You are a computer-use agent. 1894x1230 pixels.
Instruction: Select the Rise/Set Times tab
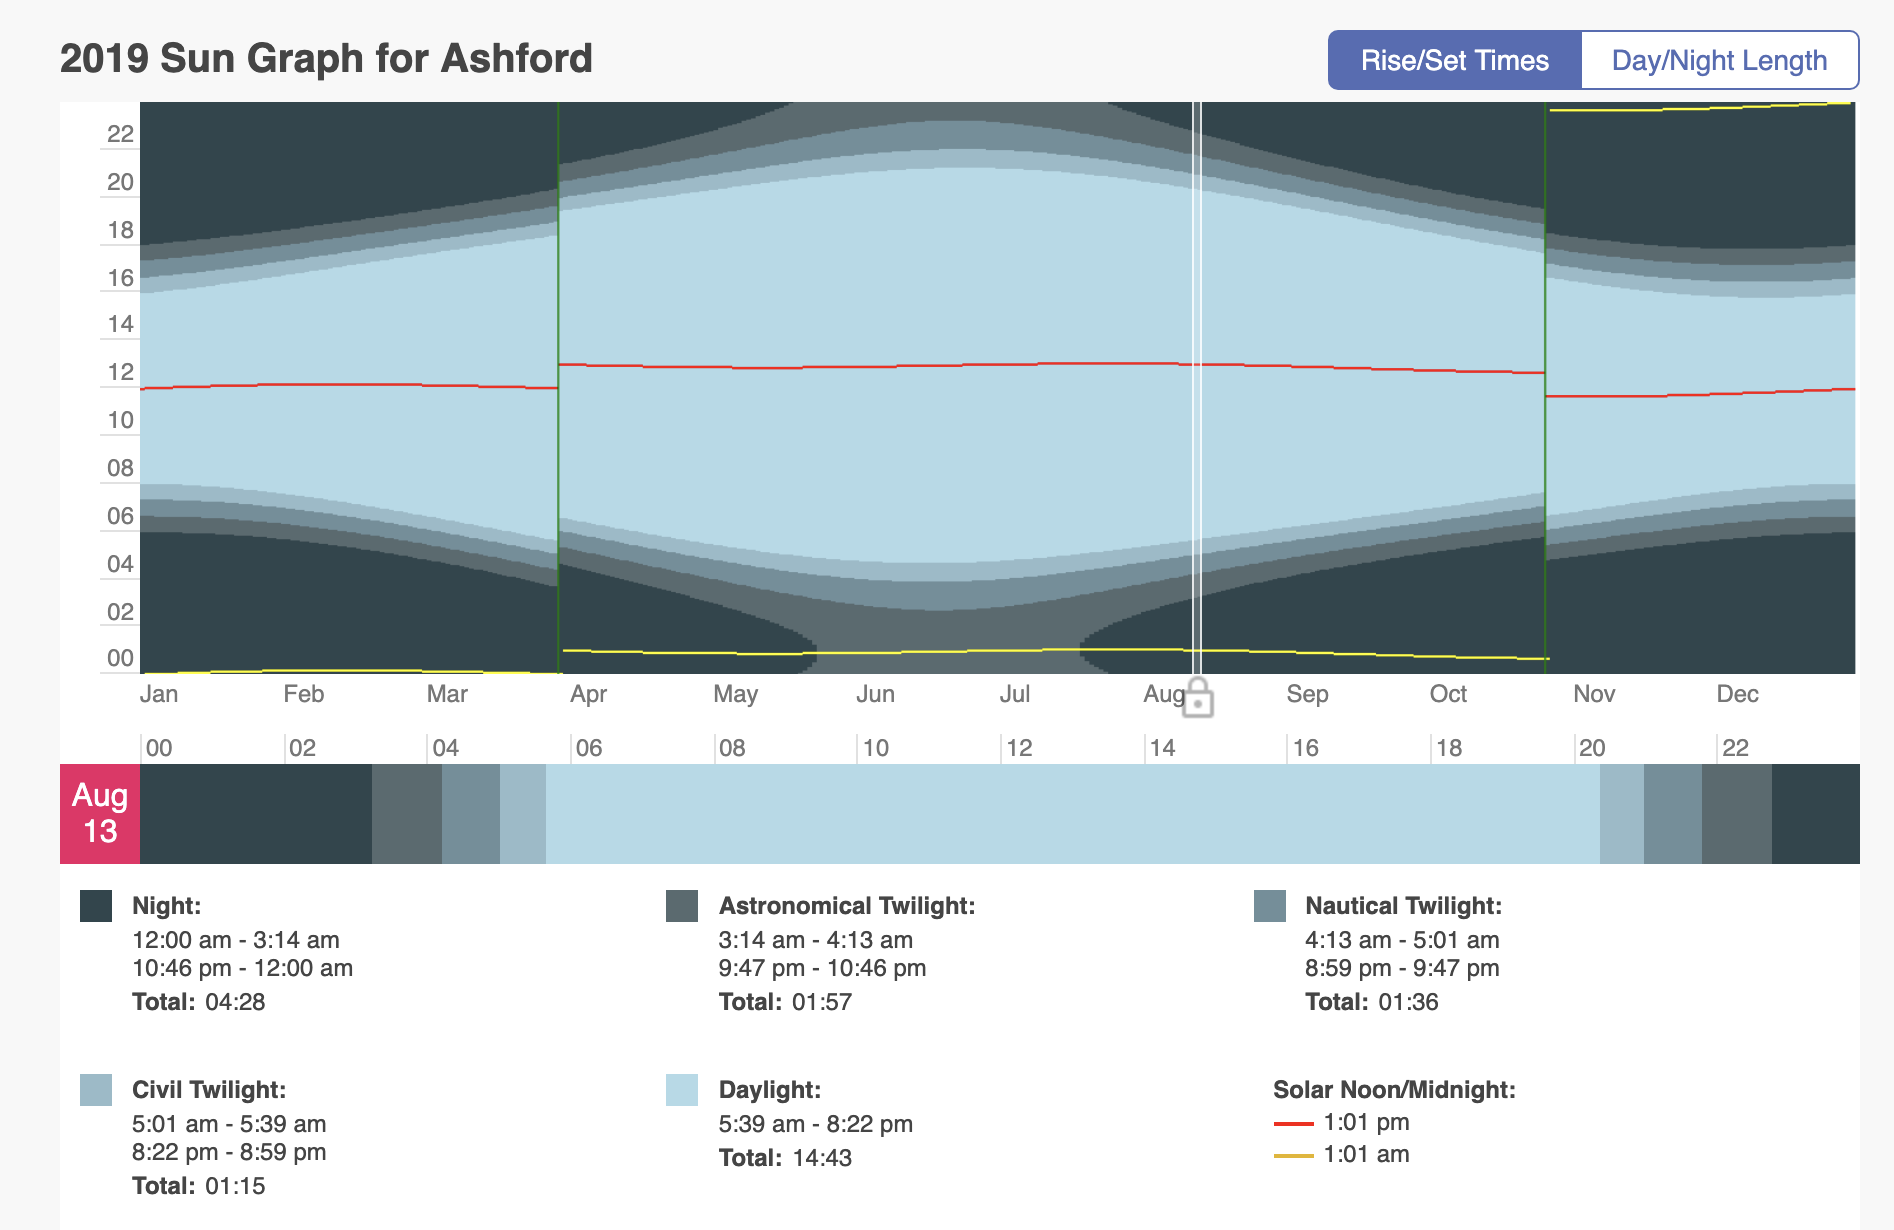click(x=1454, y=60)
